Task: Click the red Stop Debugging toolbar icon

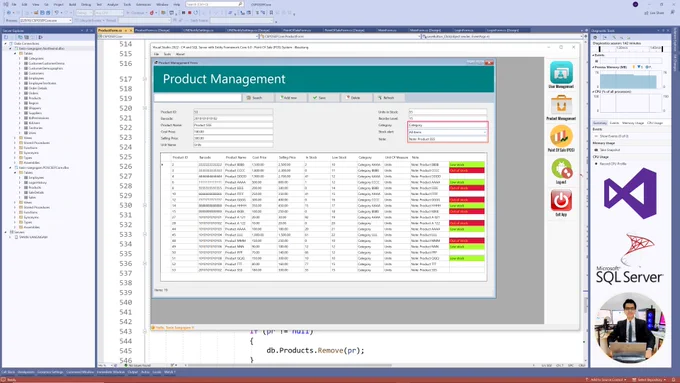Action: click(190, 13)
